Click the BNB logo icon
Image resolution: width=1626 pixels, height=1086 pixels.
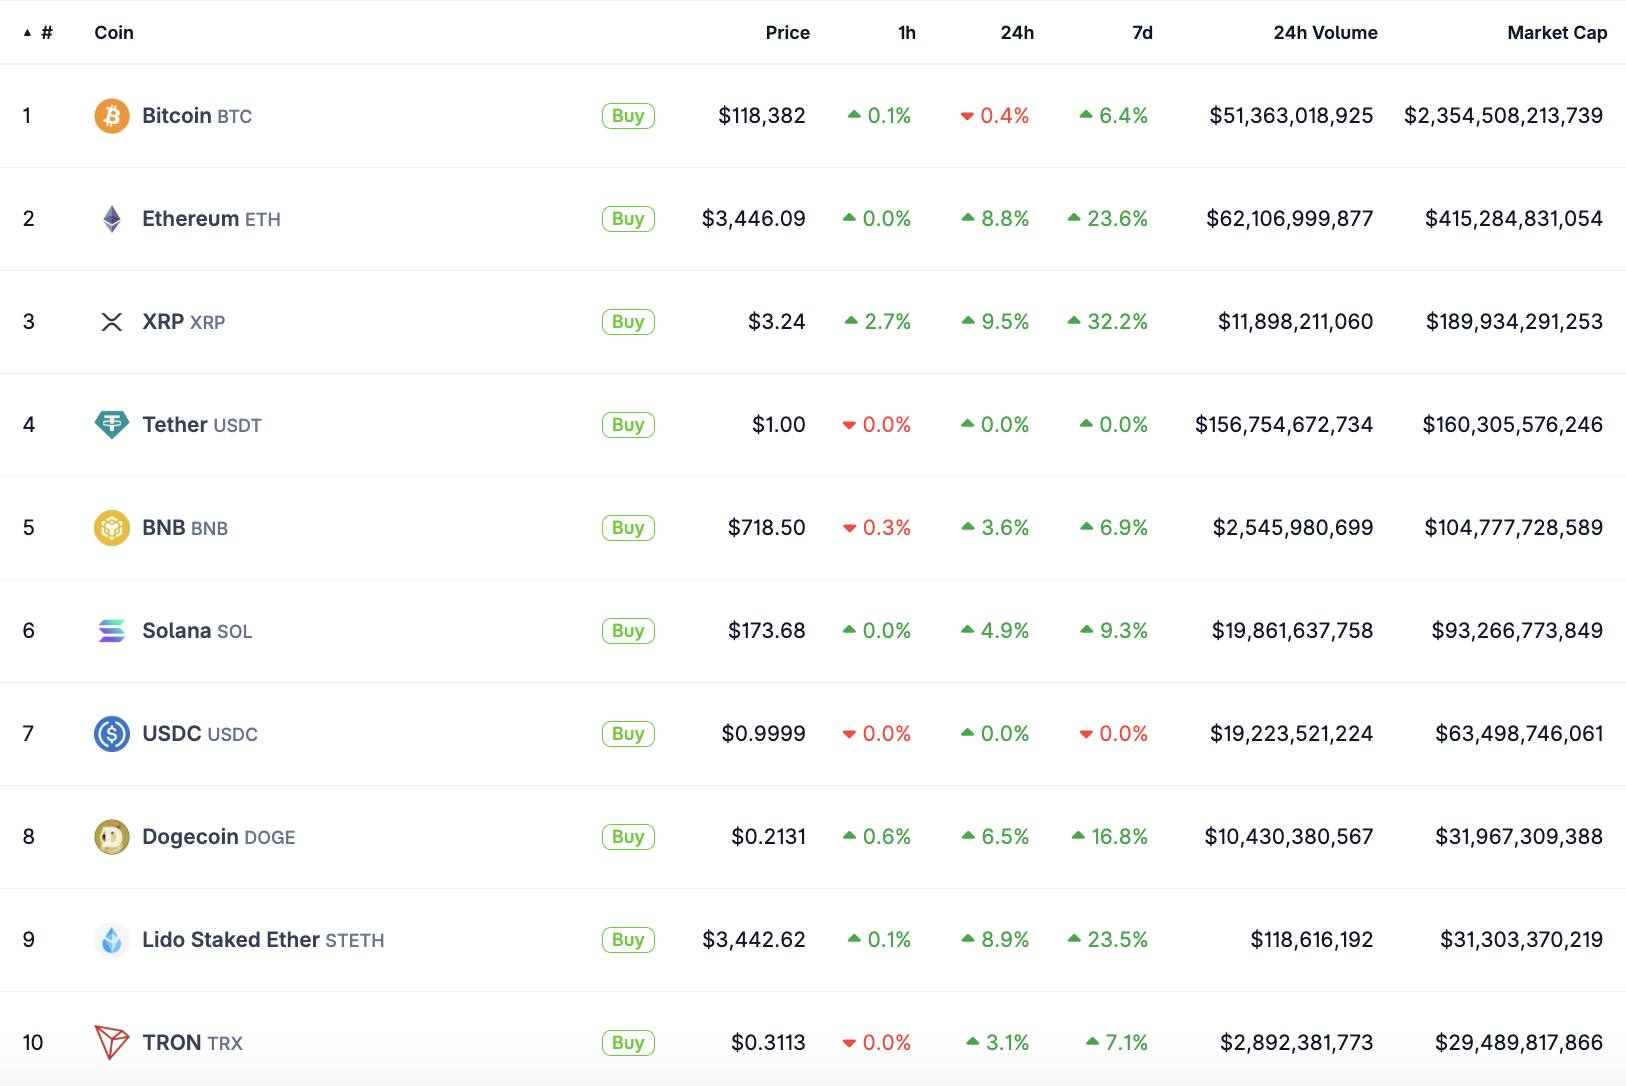point(112,528)
